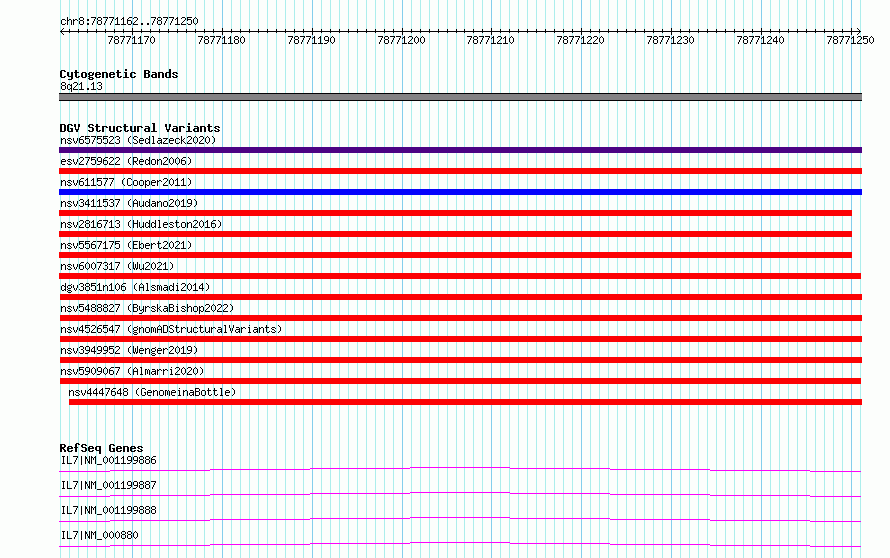This screenshot has width=890, height=558.
Task: Open variant nsv3411537 (Audano2019) label
Action: pyautogui.click(x=129, y=203)
